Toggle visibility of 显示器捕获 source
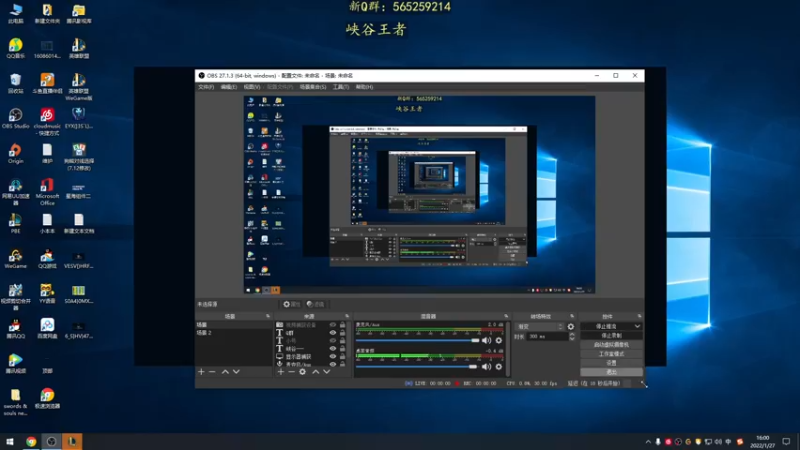This screenshot has width=800, height=450. [333, 357]
